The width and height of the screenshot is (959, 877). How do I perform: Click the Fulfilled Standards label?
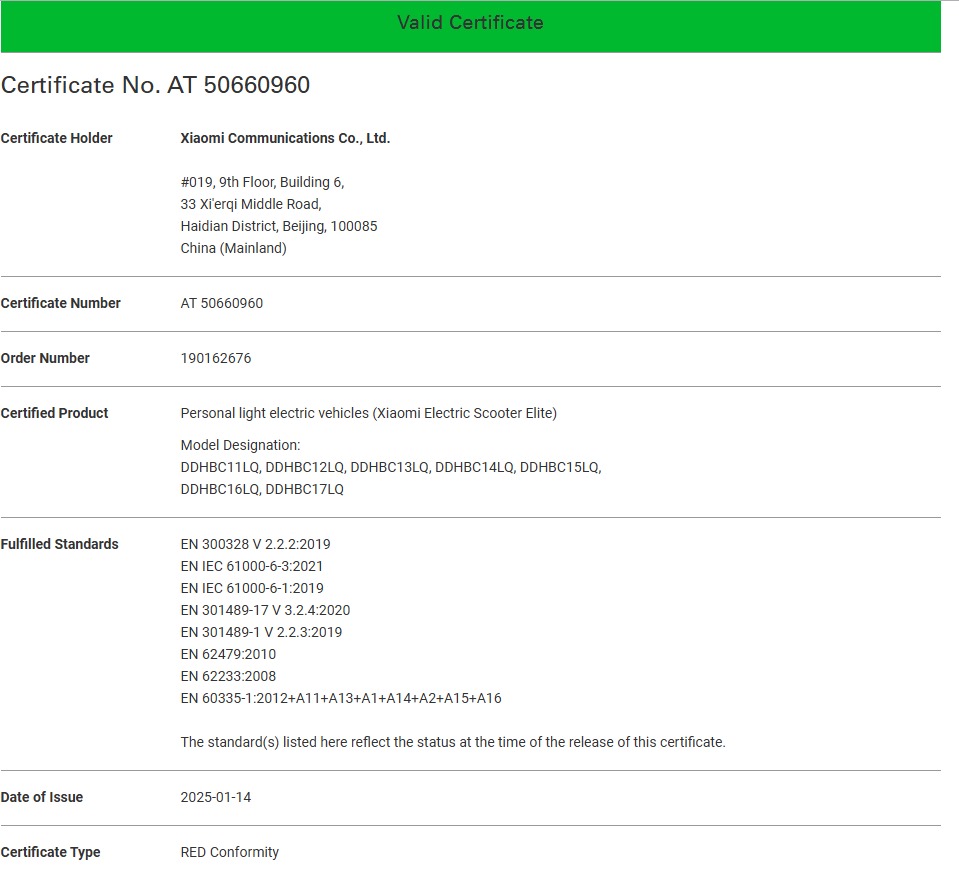click(x=59, y=544)
